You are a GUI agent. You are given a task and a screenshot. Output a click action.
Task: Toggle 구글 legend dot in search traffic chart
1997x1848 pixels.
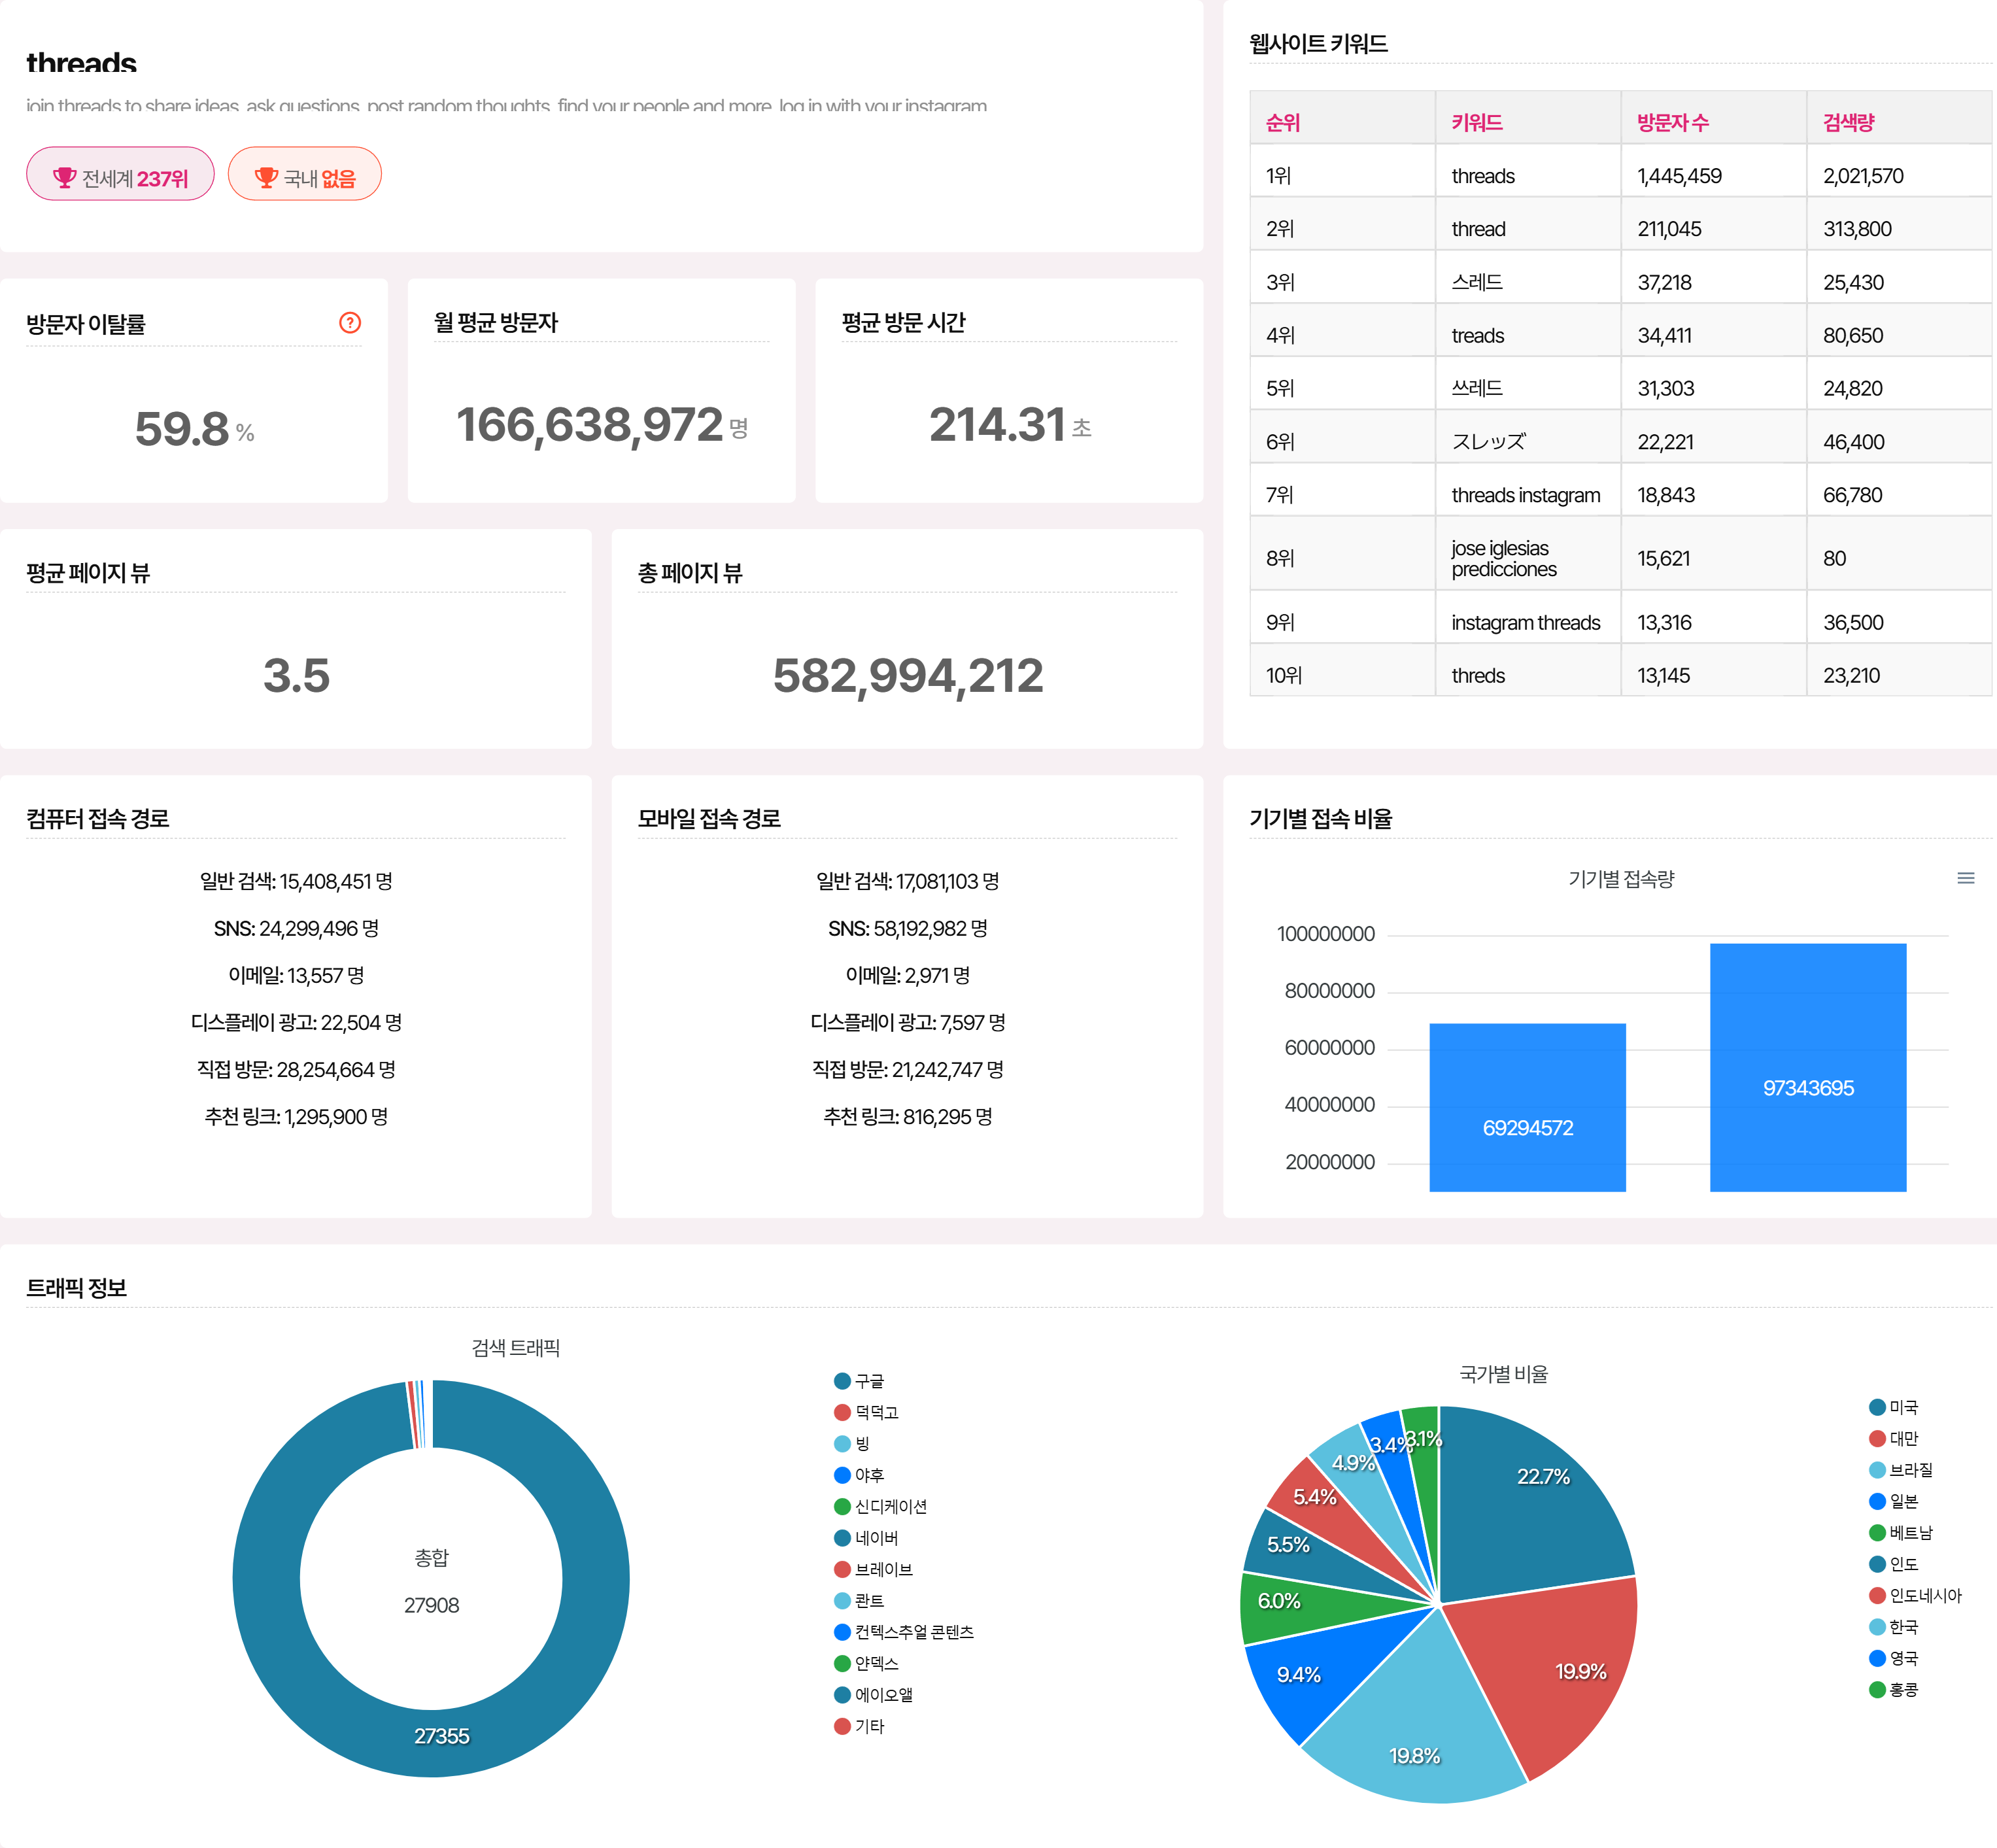tap(842, 1381)
